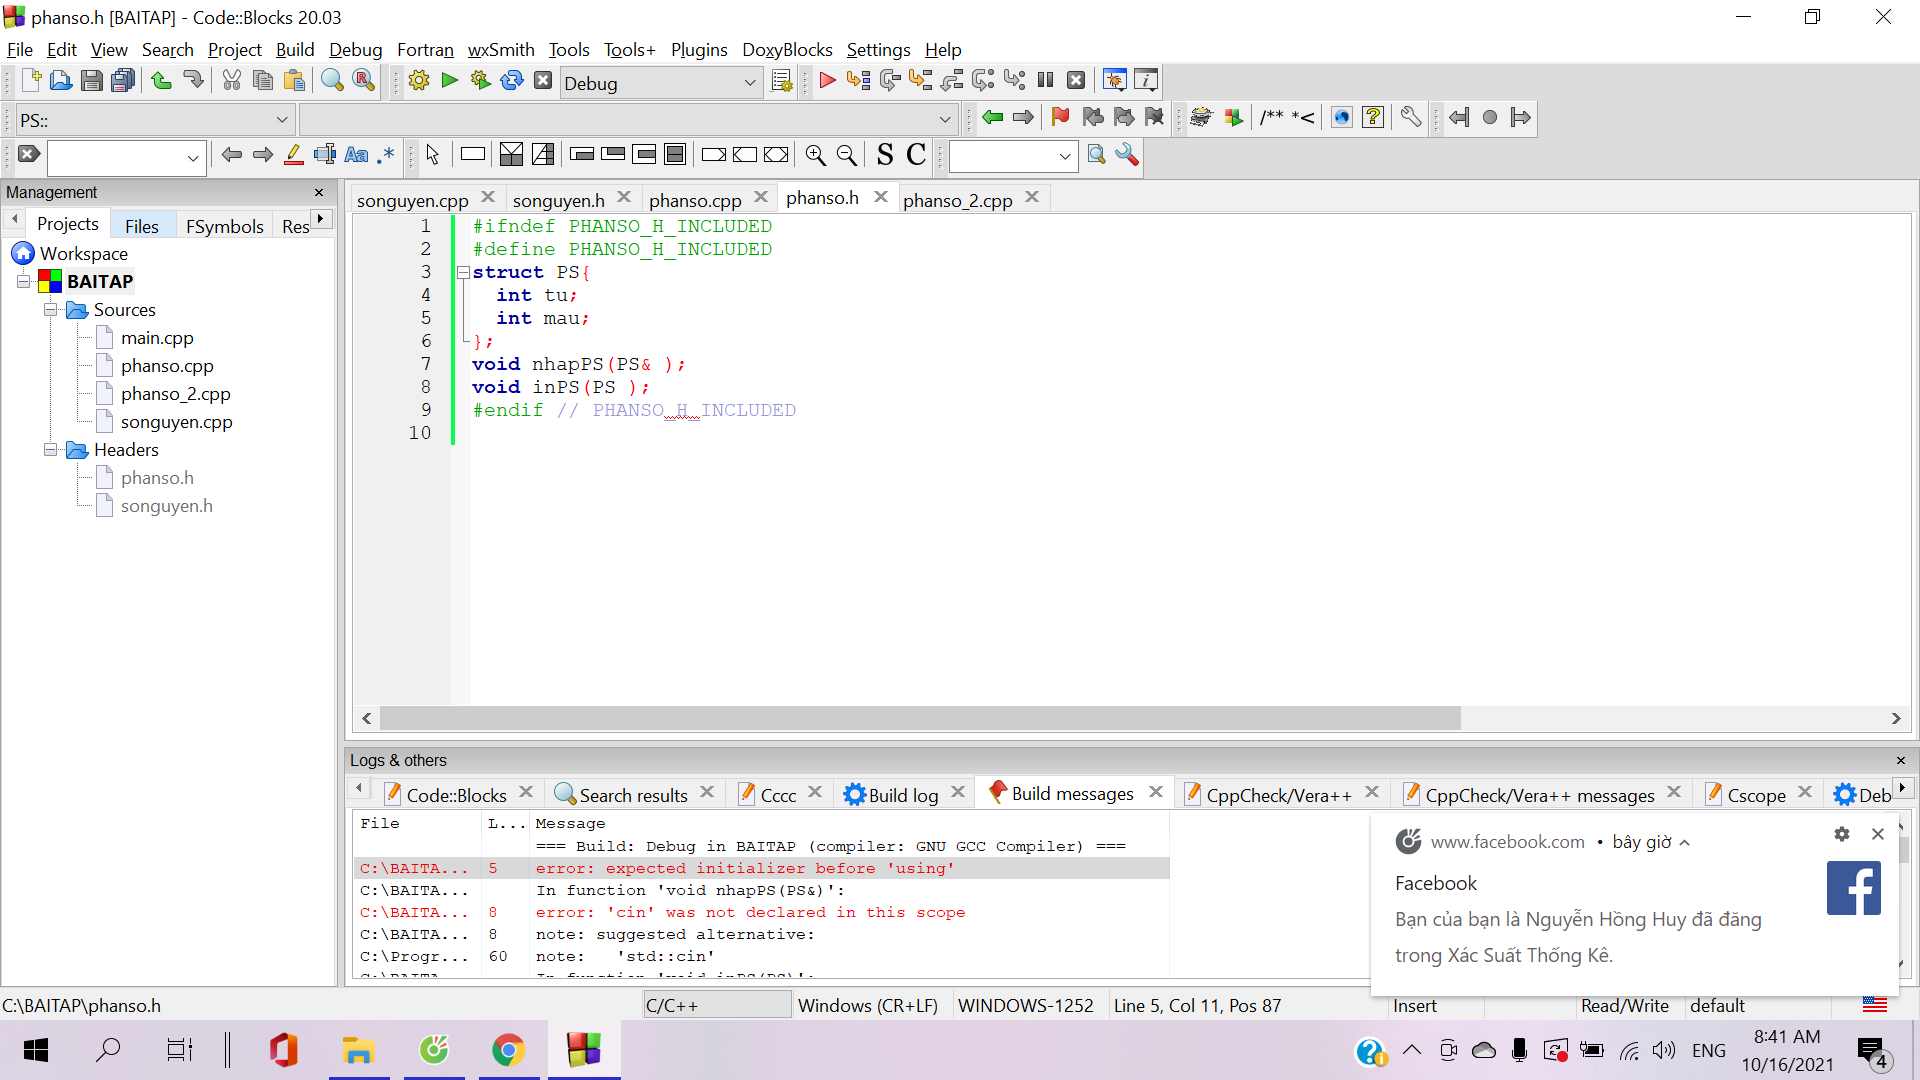Click the editor horizontal scrollbar
The width and height of the screenshot is (1920, 1080).
(x=920, y=718)
